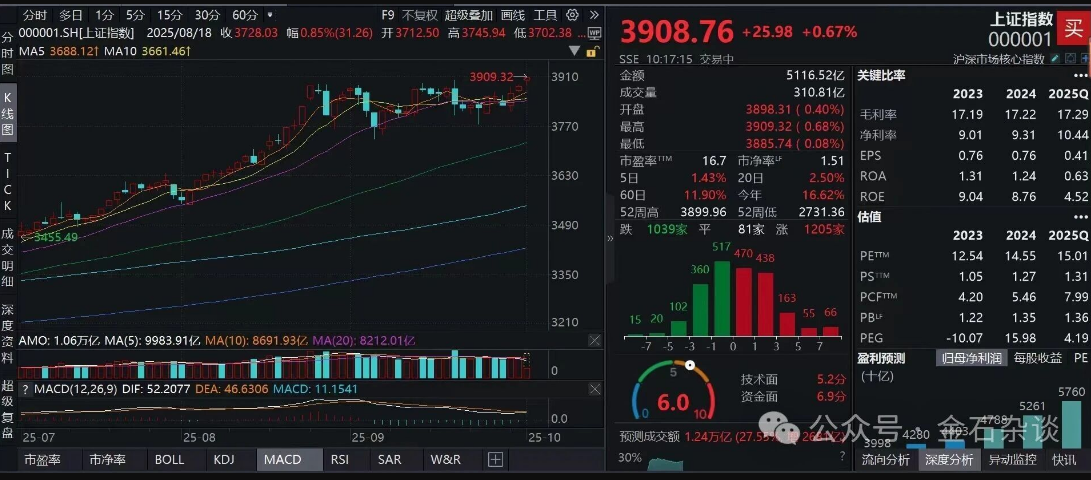Screen dimensions: 1091x480
Task: Click the red 买 buy icon
Action: [x=1074, y=30]
